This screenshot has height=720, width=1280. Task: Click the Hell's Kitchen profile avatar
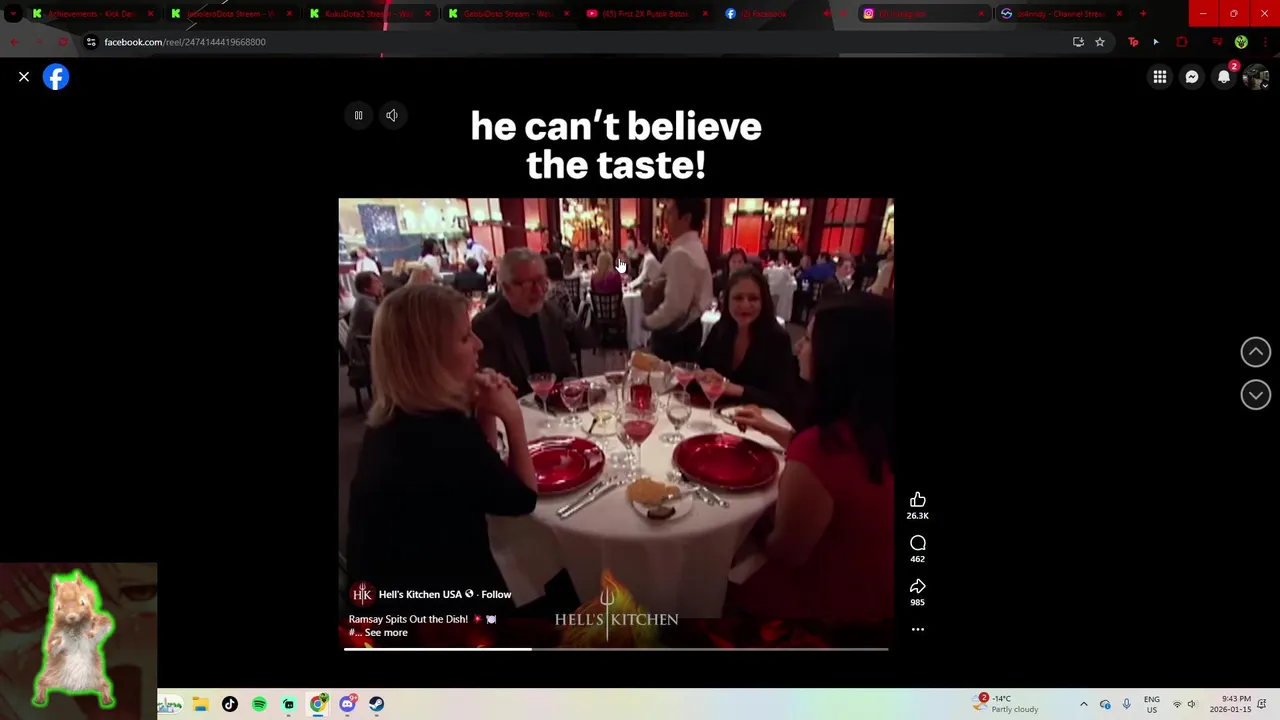pyautogui.click(x=362, y=595)
